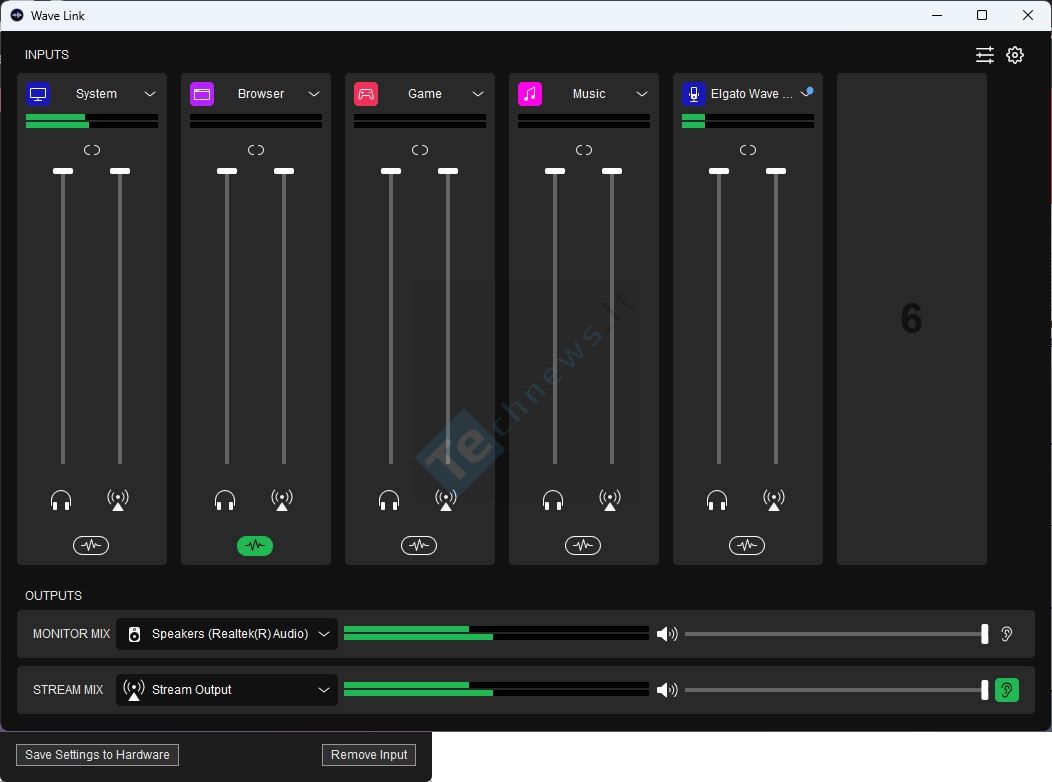
Task: Mute System in monitor mix headphones
Action: (61, 500)
